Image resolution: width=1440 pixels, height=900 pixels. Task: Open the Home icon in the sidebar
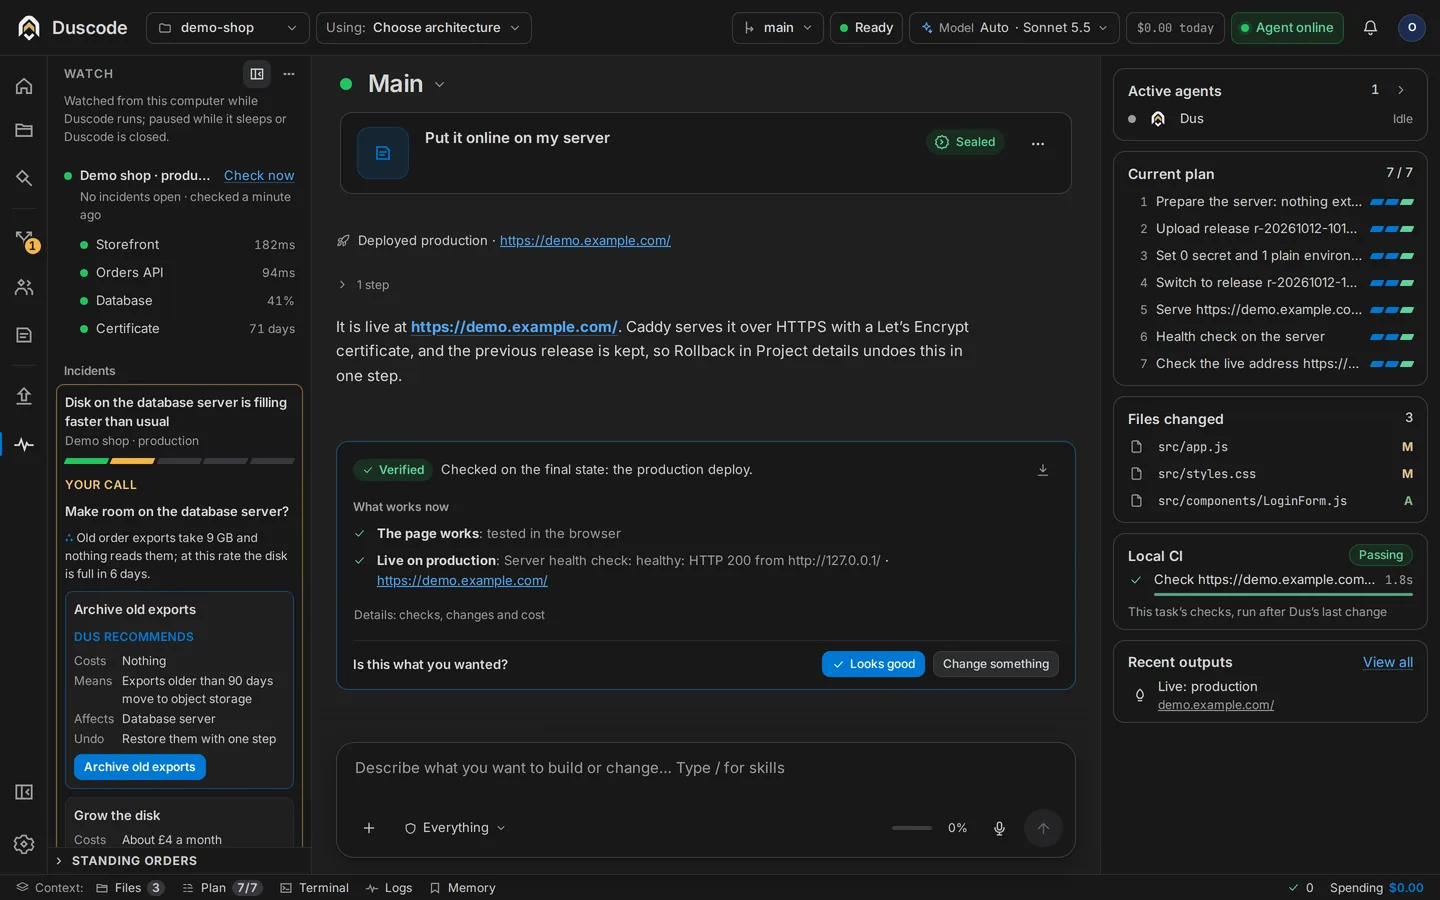click(24, 86)
